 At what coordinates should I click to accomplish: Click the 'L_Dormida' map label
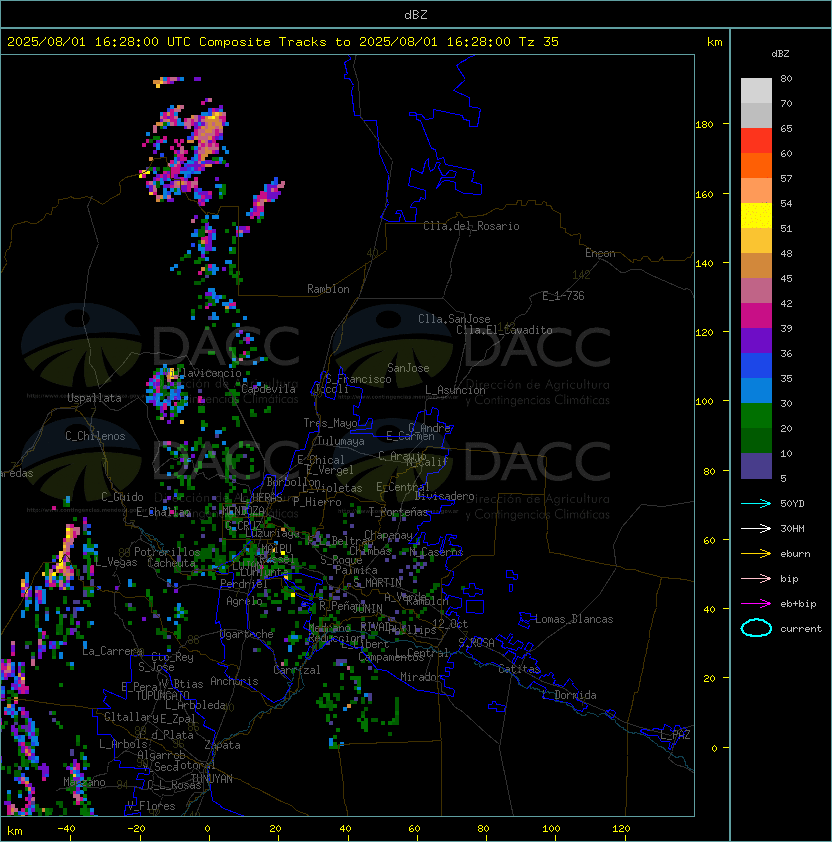pos(569,695)
